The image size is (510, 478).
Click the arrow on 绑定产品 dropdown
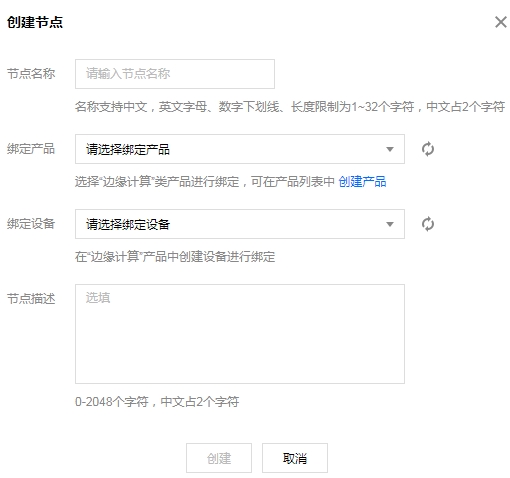click(x=390, y=149)
